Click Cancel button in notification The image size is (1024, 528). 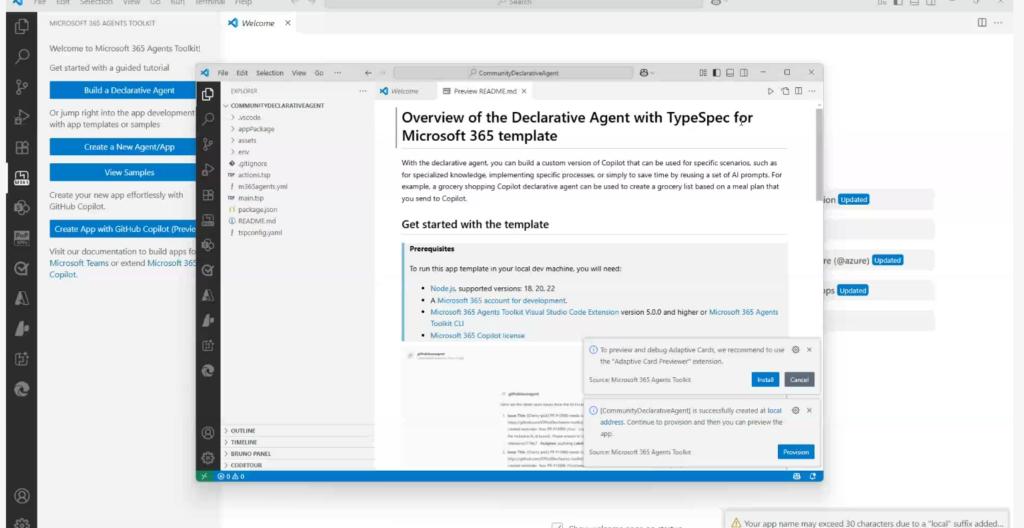pos(799,380)
